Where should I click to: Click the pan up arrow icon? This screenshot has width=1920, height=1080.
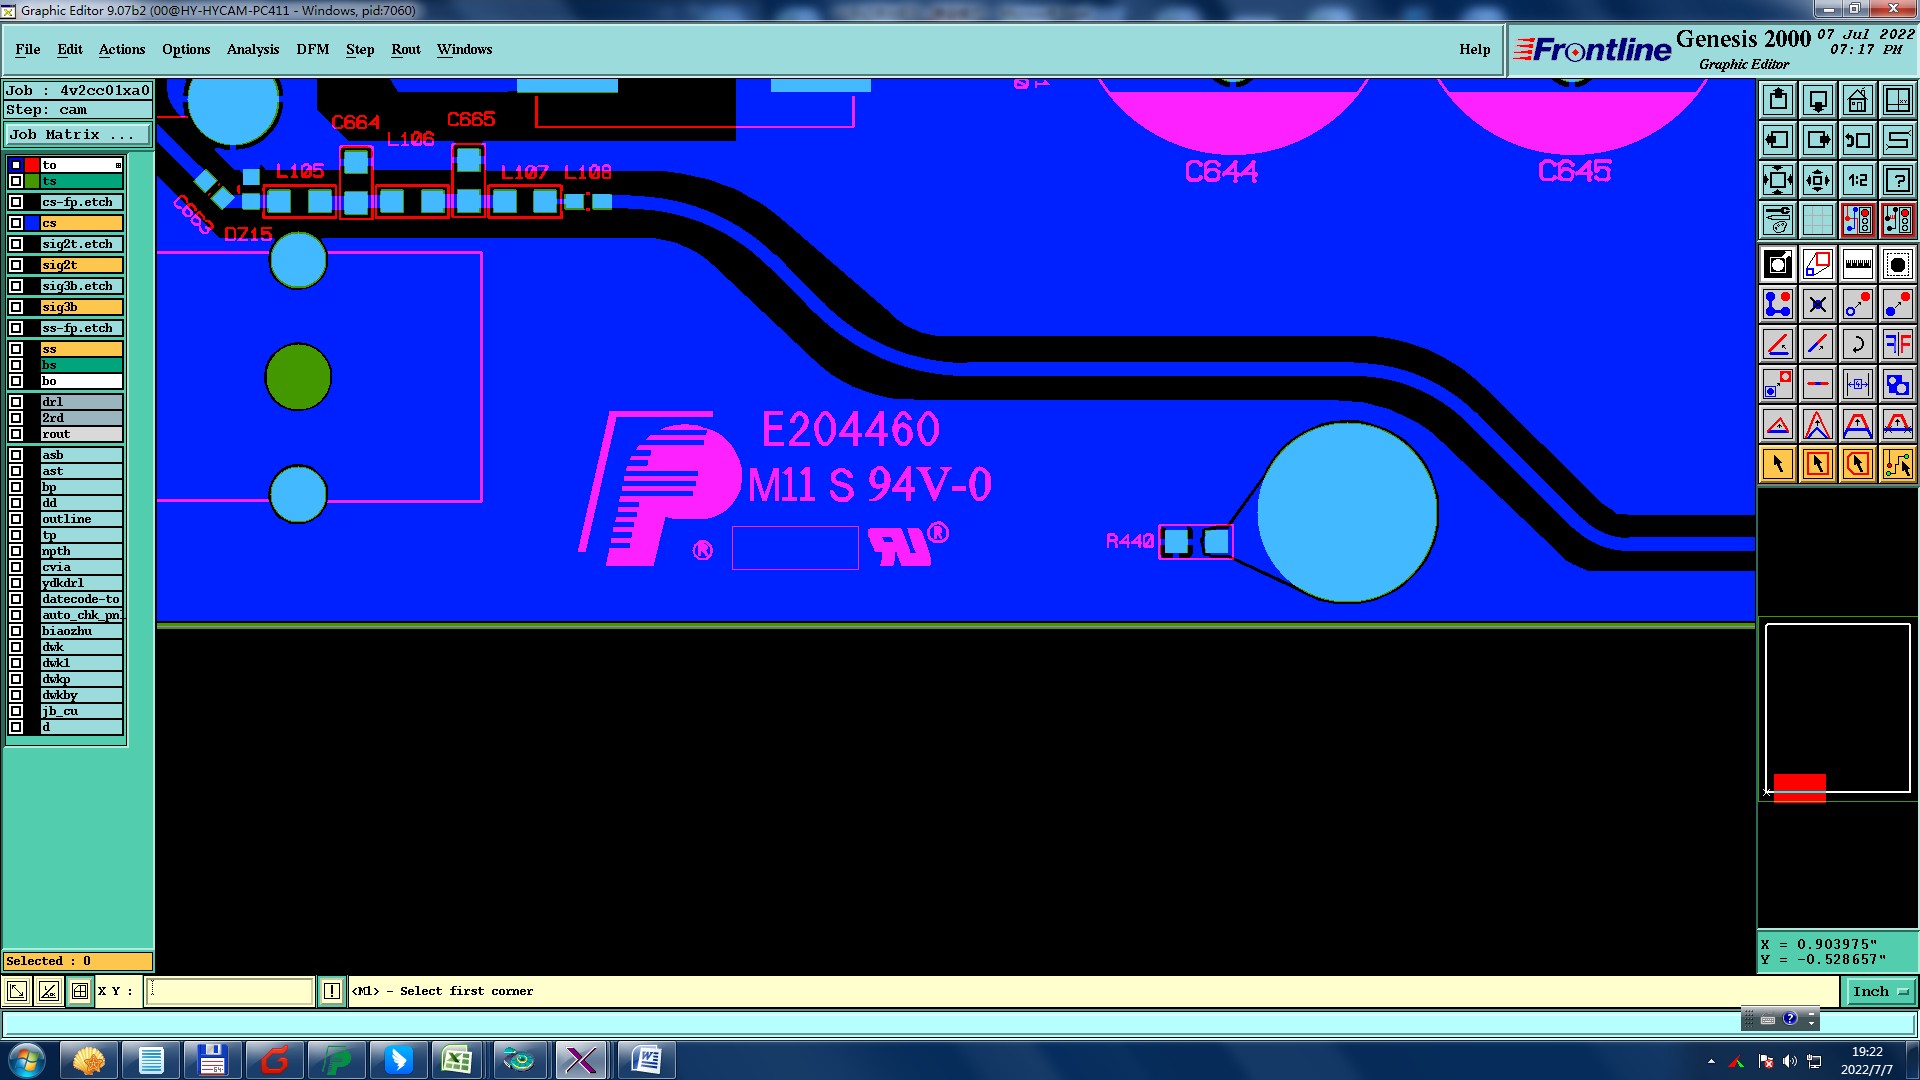tap(1778, 100)
